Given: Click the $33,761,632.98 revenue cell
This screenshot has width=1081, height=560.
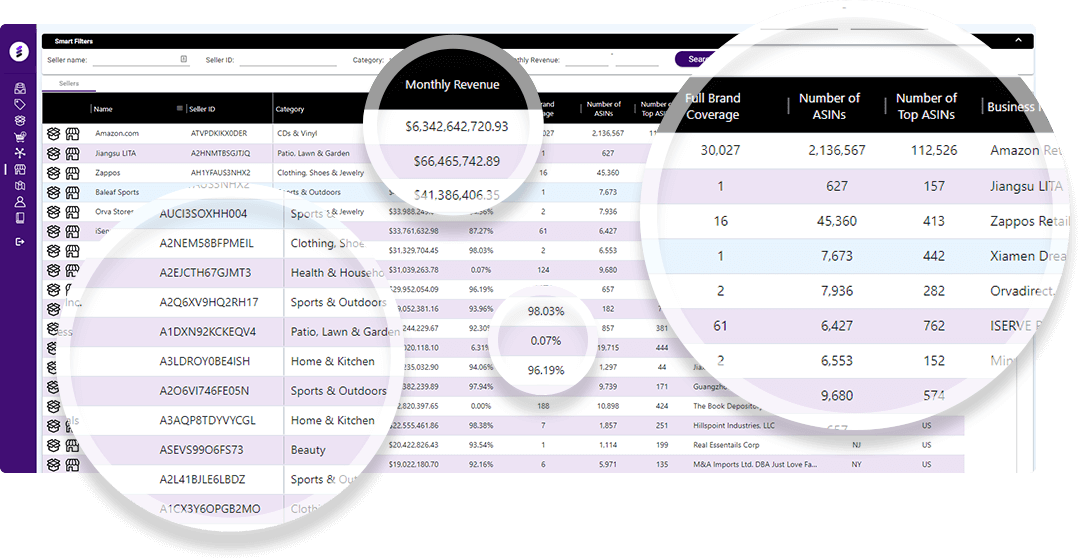Looking at the screenshot, I should [414, 231].
